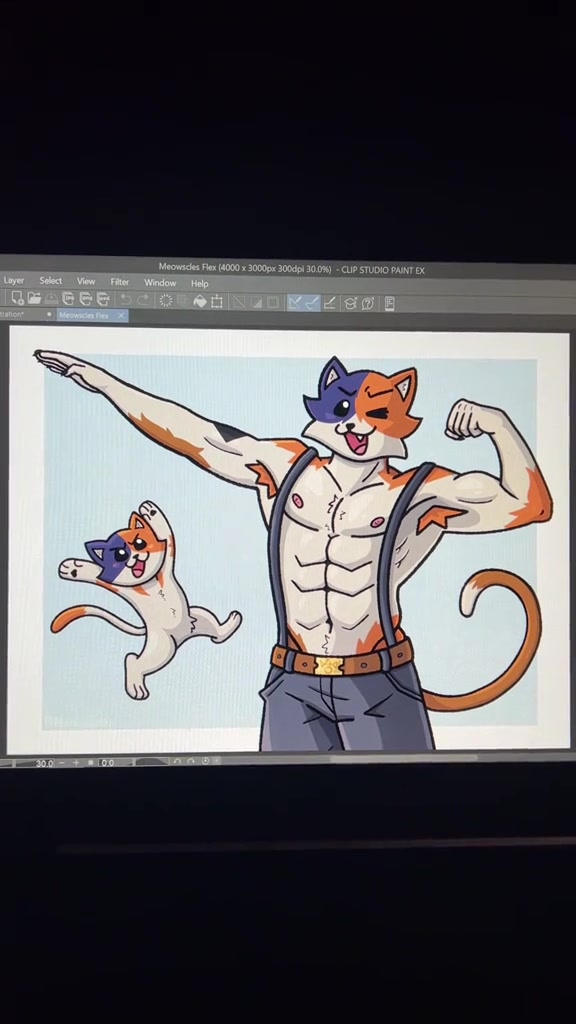Toggle the Snap to Ruler button
Image resolution: width=576 pixels, height=1024 pixels.
pyautogui.click(x=295, y=302)
